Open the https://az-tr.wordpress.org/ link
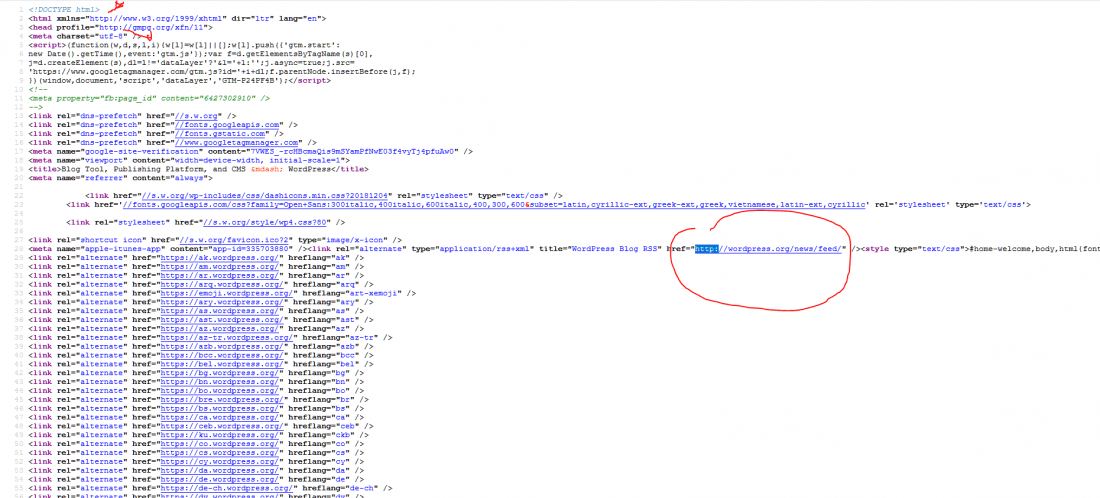 [x=228, y=338]
